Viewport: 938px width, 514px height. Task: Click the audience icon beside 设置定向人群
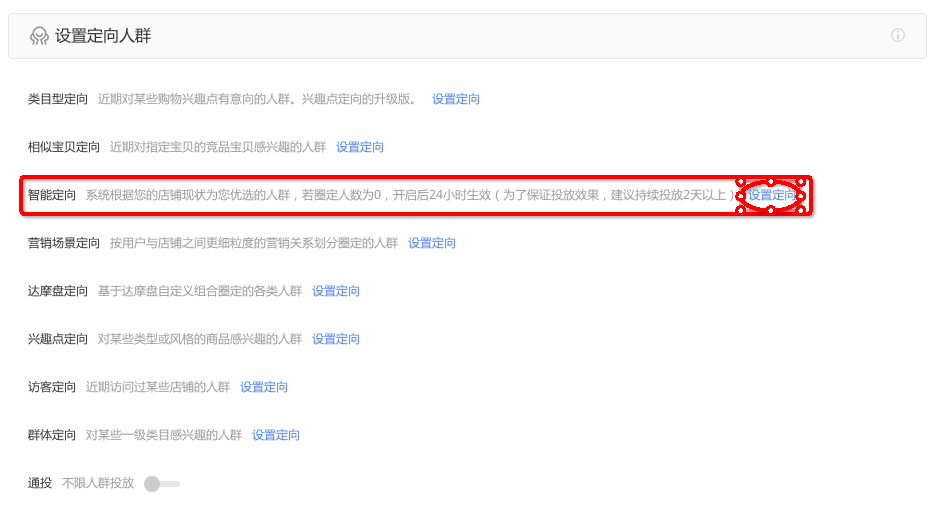tap(39, 36)
